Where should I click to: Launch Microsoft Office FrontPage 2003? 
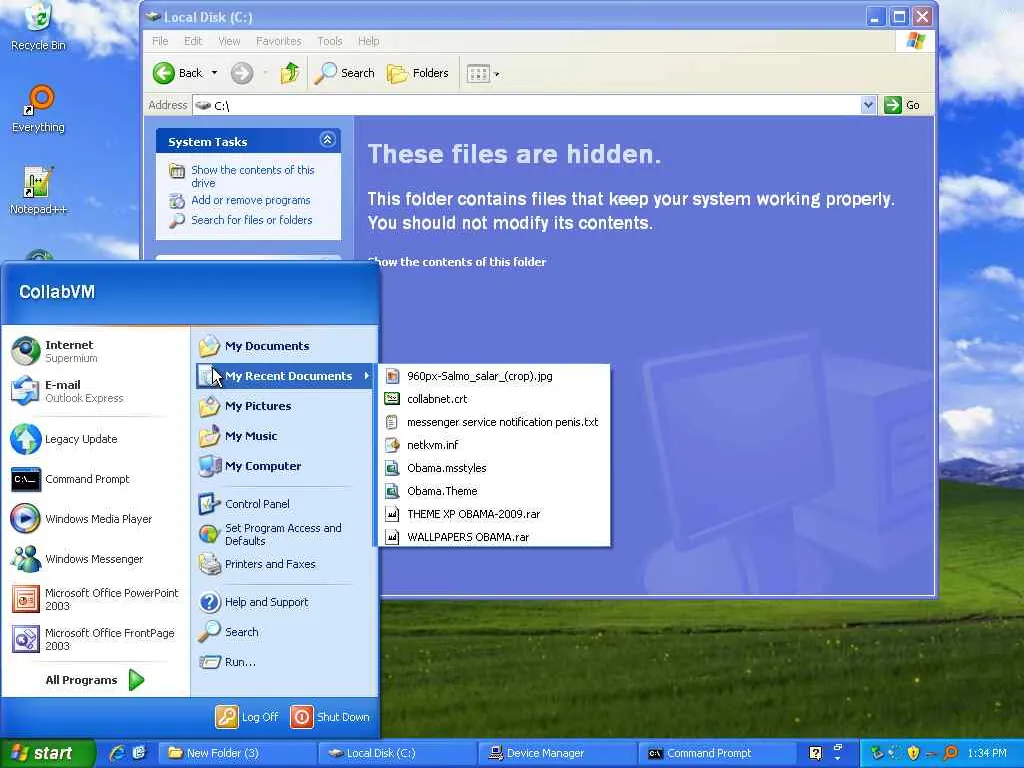tap(95, 639)
